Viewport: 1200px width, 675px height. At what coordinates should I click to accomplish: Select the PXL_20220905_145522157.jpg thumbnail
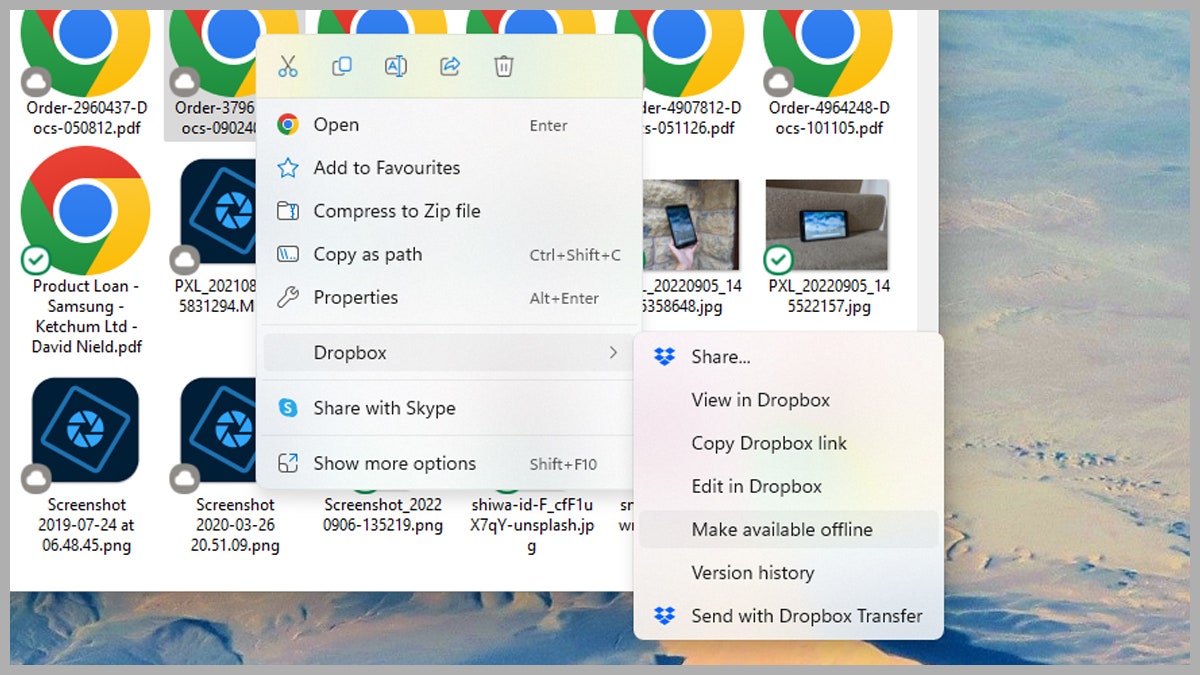[827, 226]
